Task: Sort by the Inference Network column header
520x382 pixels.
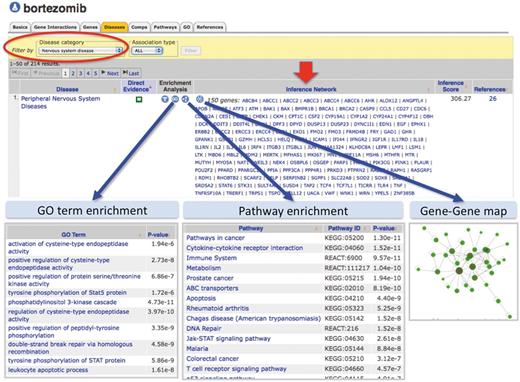Action: [x=311, y=89]
